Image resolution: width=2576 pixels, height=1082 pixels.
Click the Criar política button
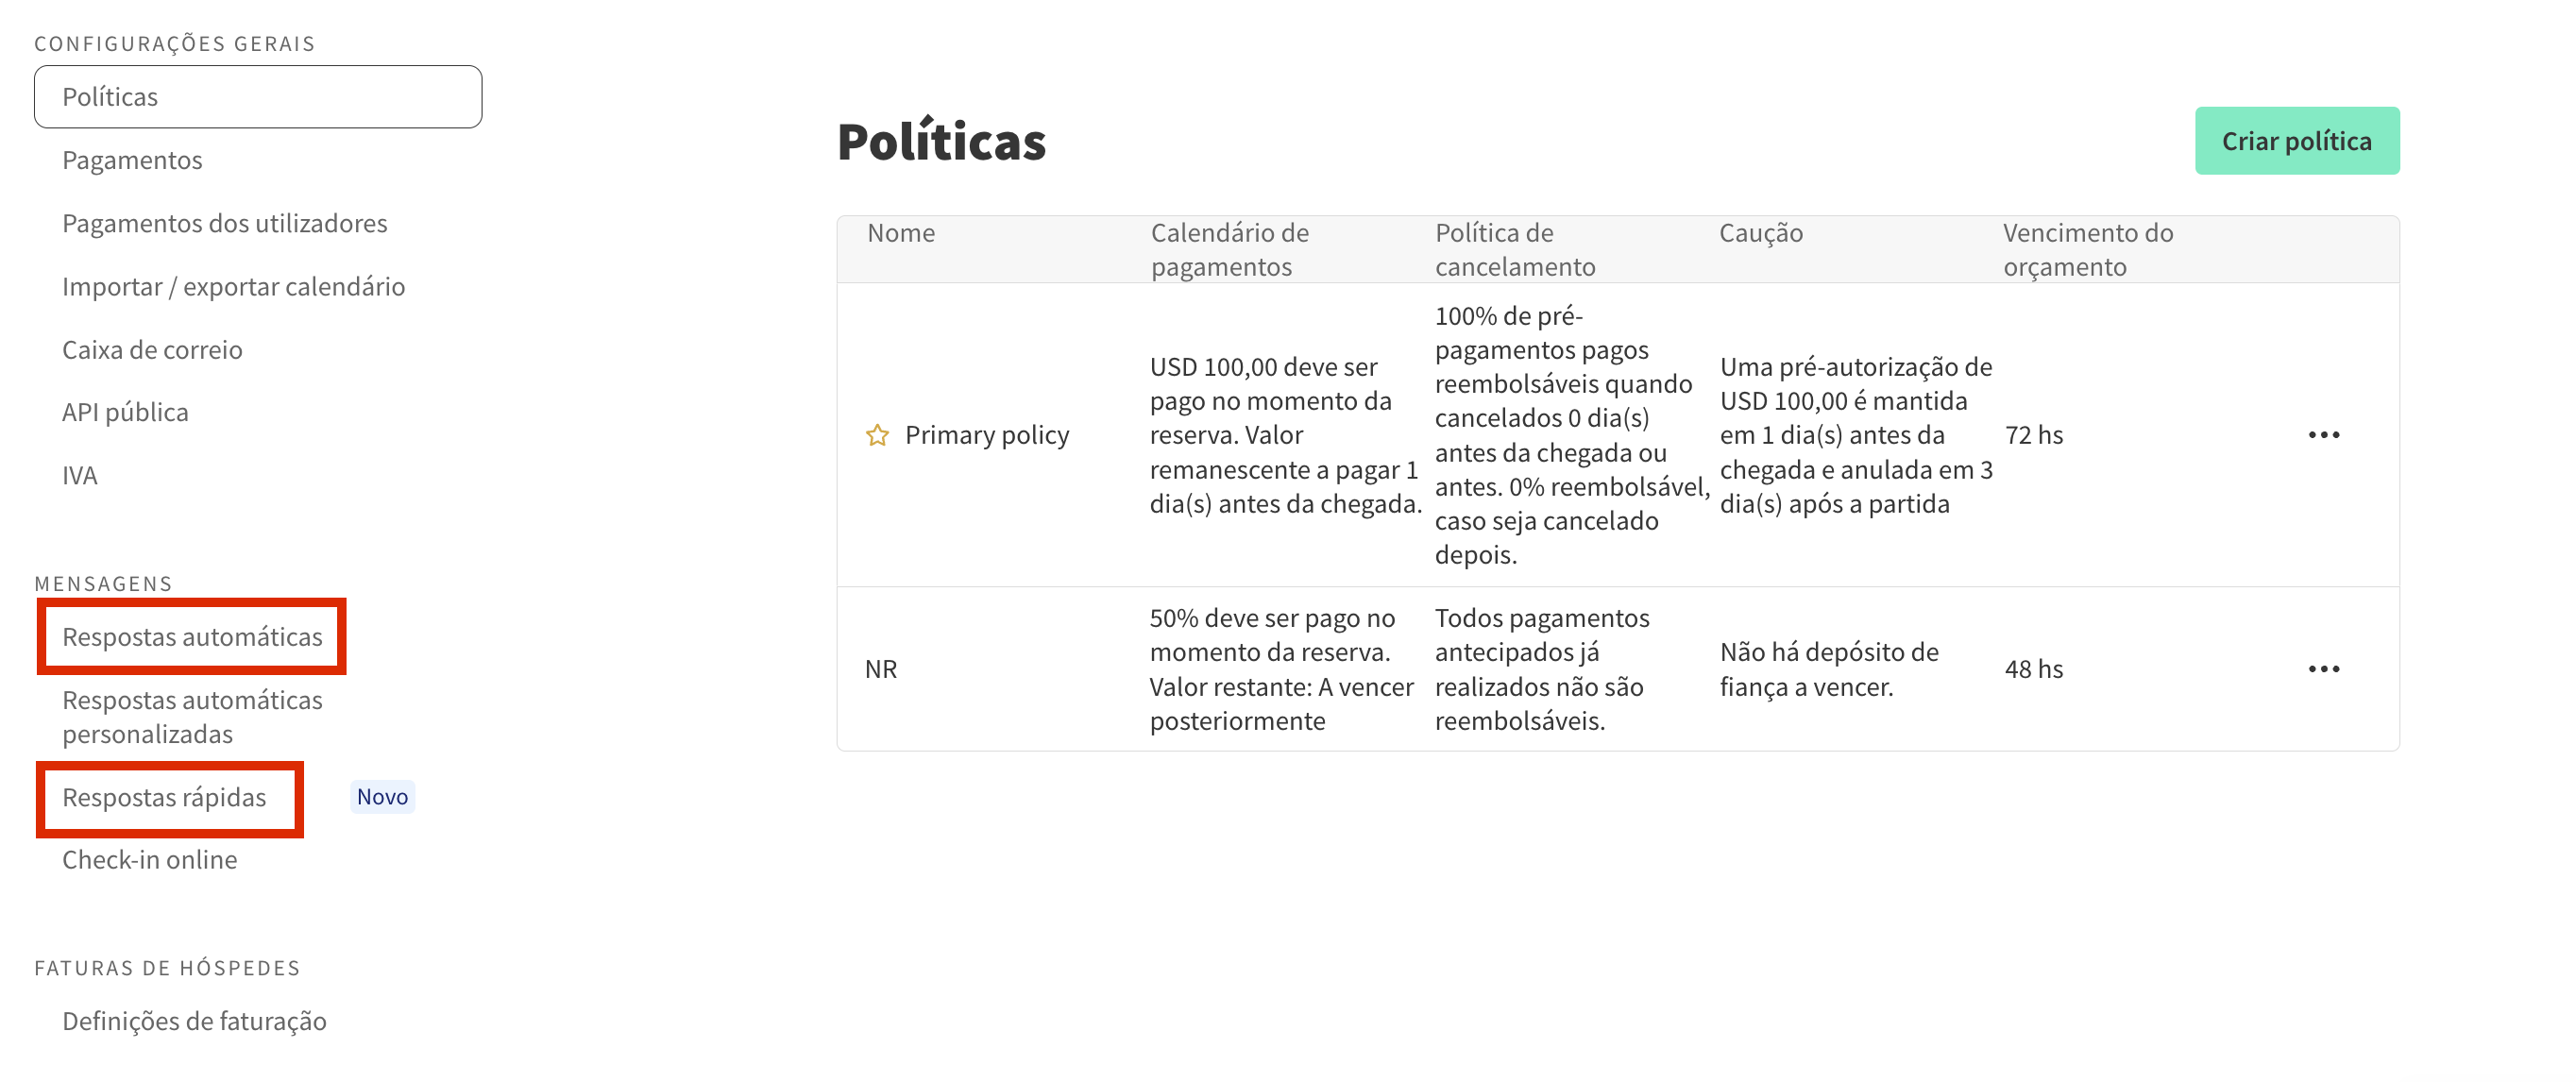coord(2296,141)
